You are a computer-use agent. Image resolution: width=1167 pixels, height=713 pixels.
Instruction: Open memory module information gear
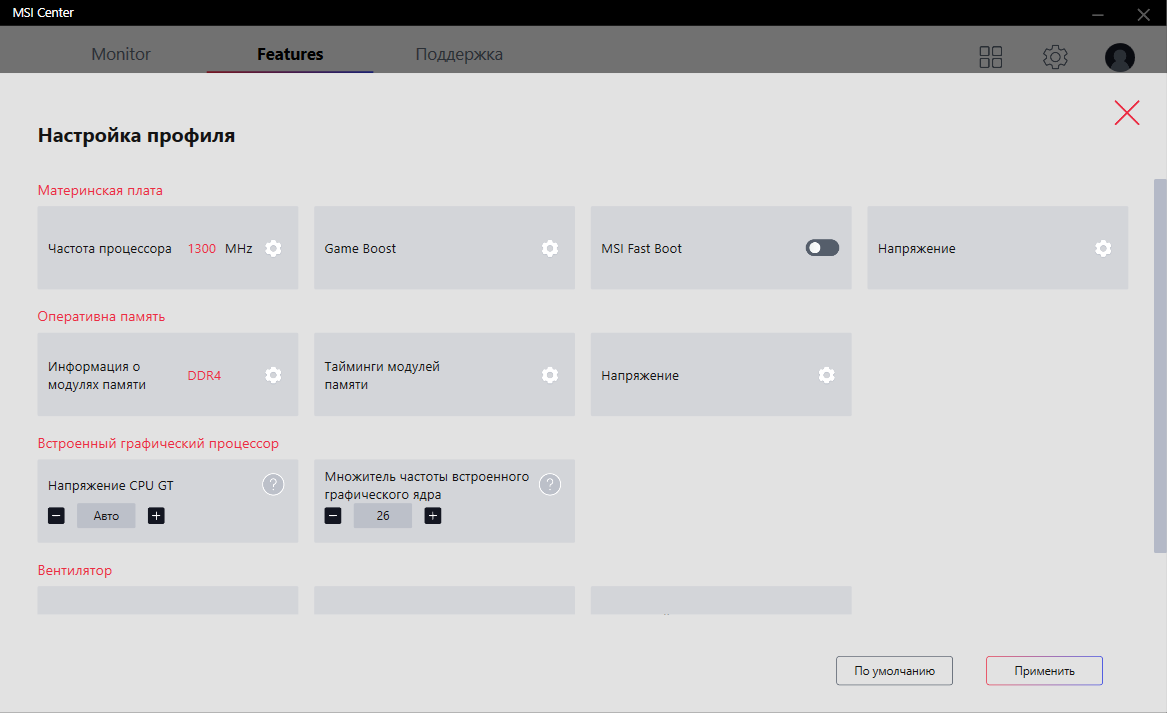pyautogui.click(x=273, y=375)
